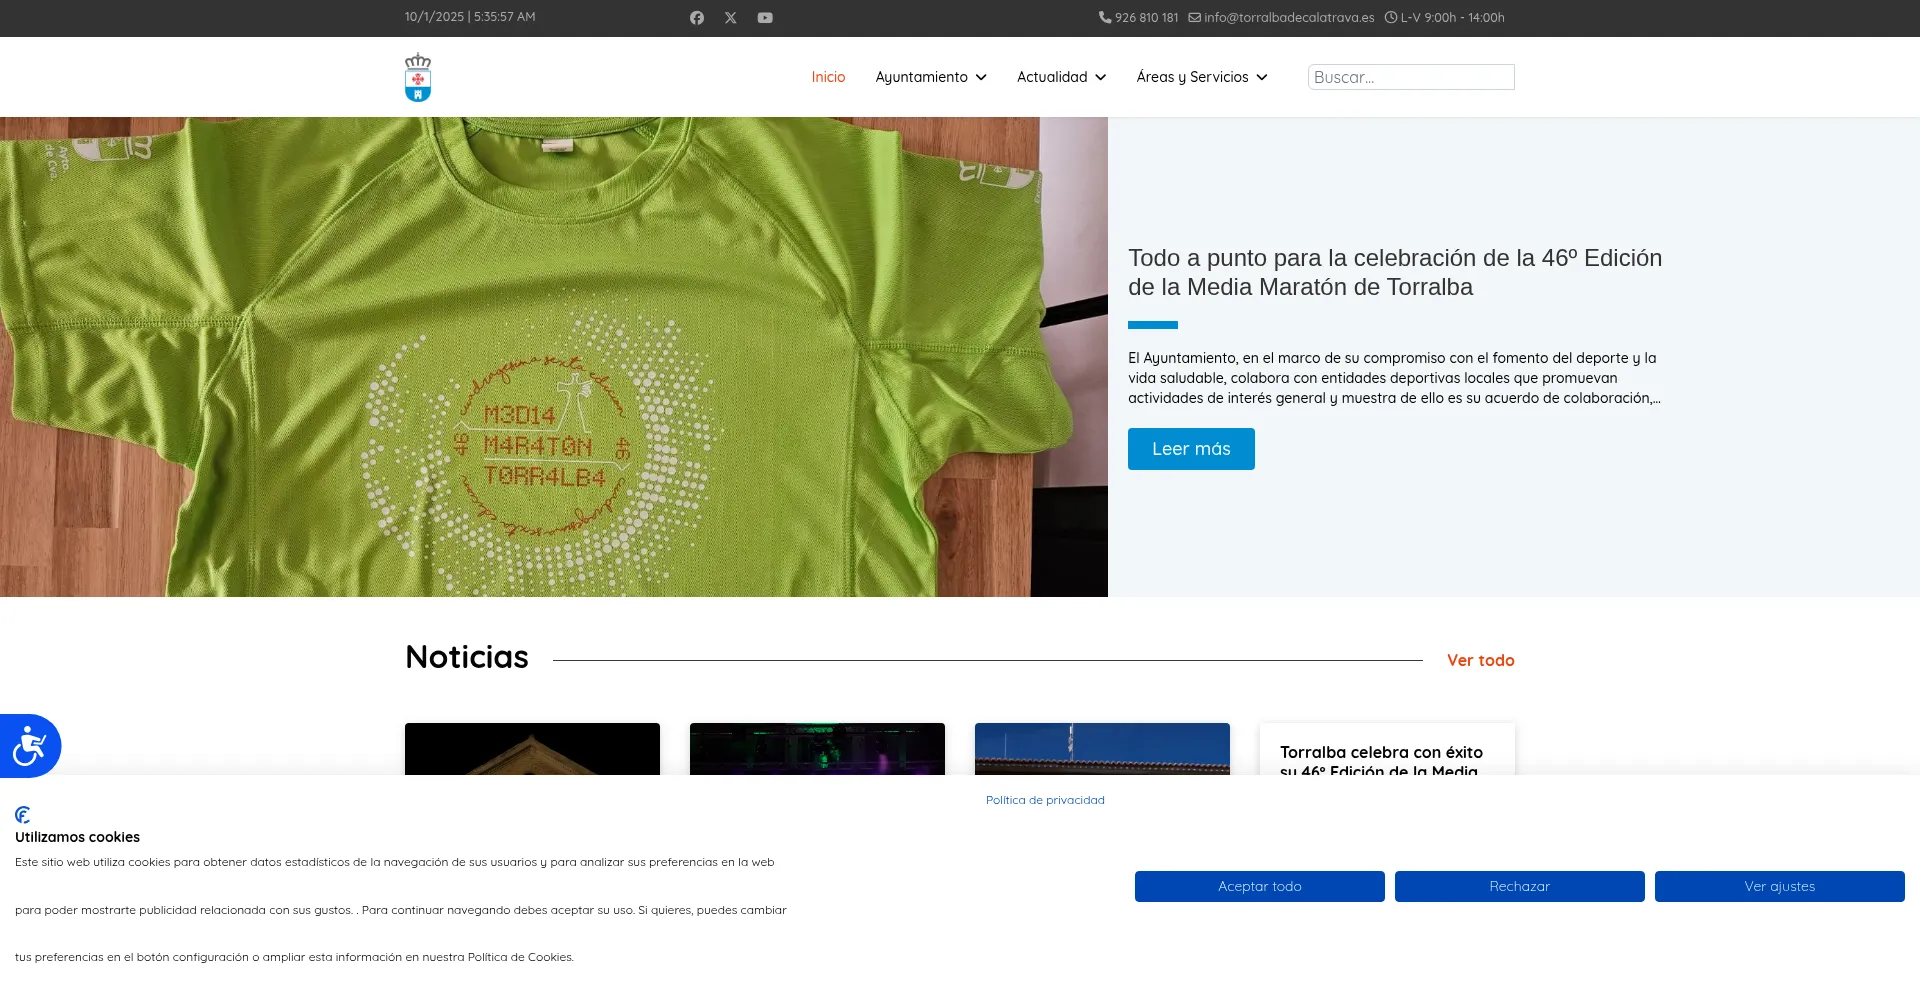Reject cookies with the Rechazar button
The width and height of the screenshot is (1920, 993).
1519,886
